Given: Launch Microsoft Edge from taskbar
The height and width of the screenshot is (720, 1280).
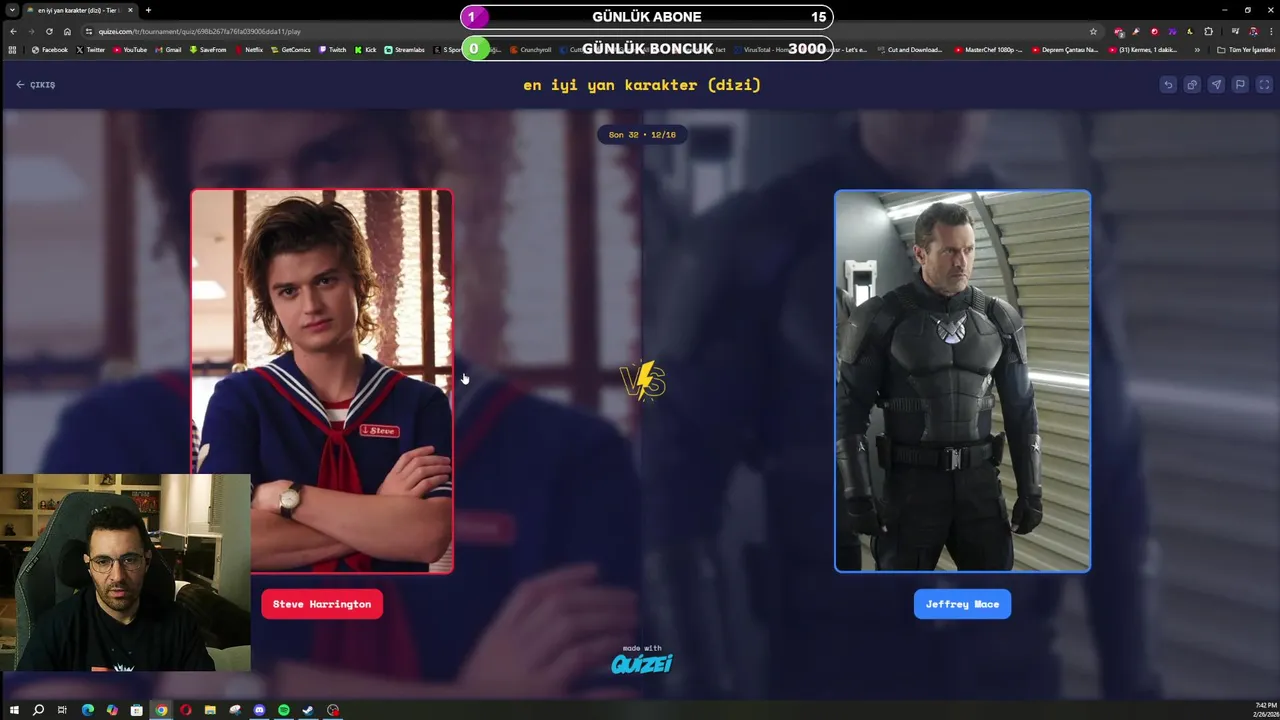Looking at the screenshot, I should pos(87,710).
